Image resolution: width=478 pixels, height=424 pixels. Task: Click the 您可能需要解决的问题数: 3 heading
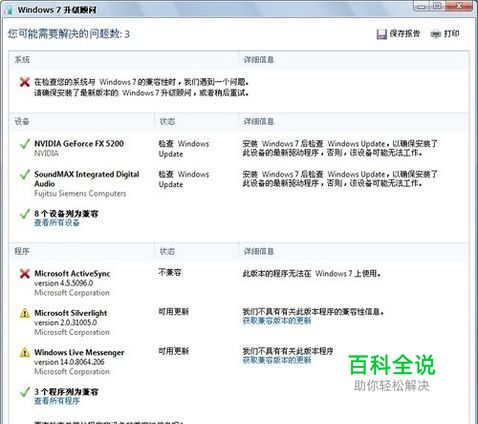click(69, 34)
